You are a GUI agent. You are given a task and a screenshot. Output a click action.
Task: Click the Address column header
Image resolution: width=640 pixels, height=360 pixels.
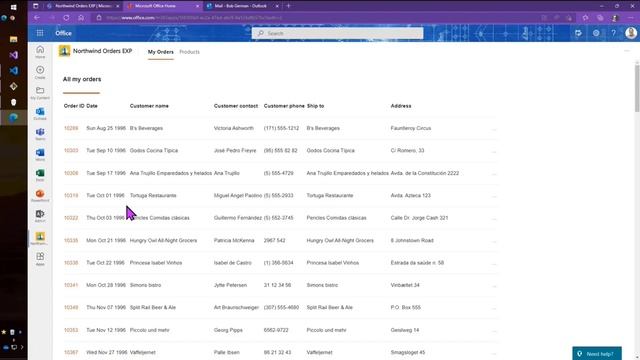coord(401,106)
